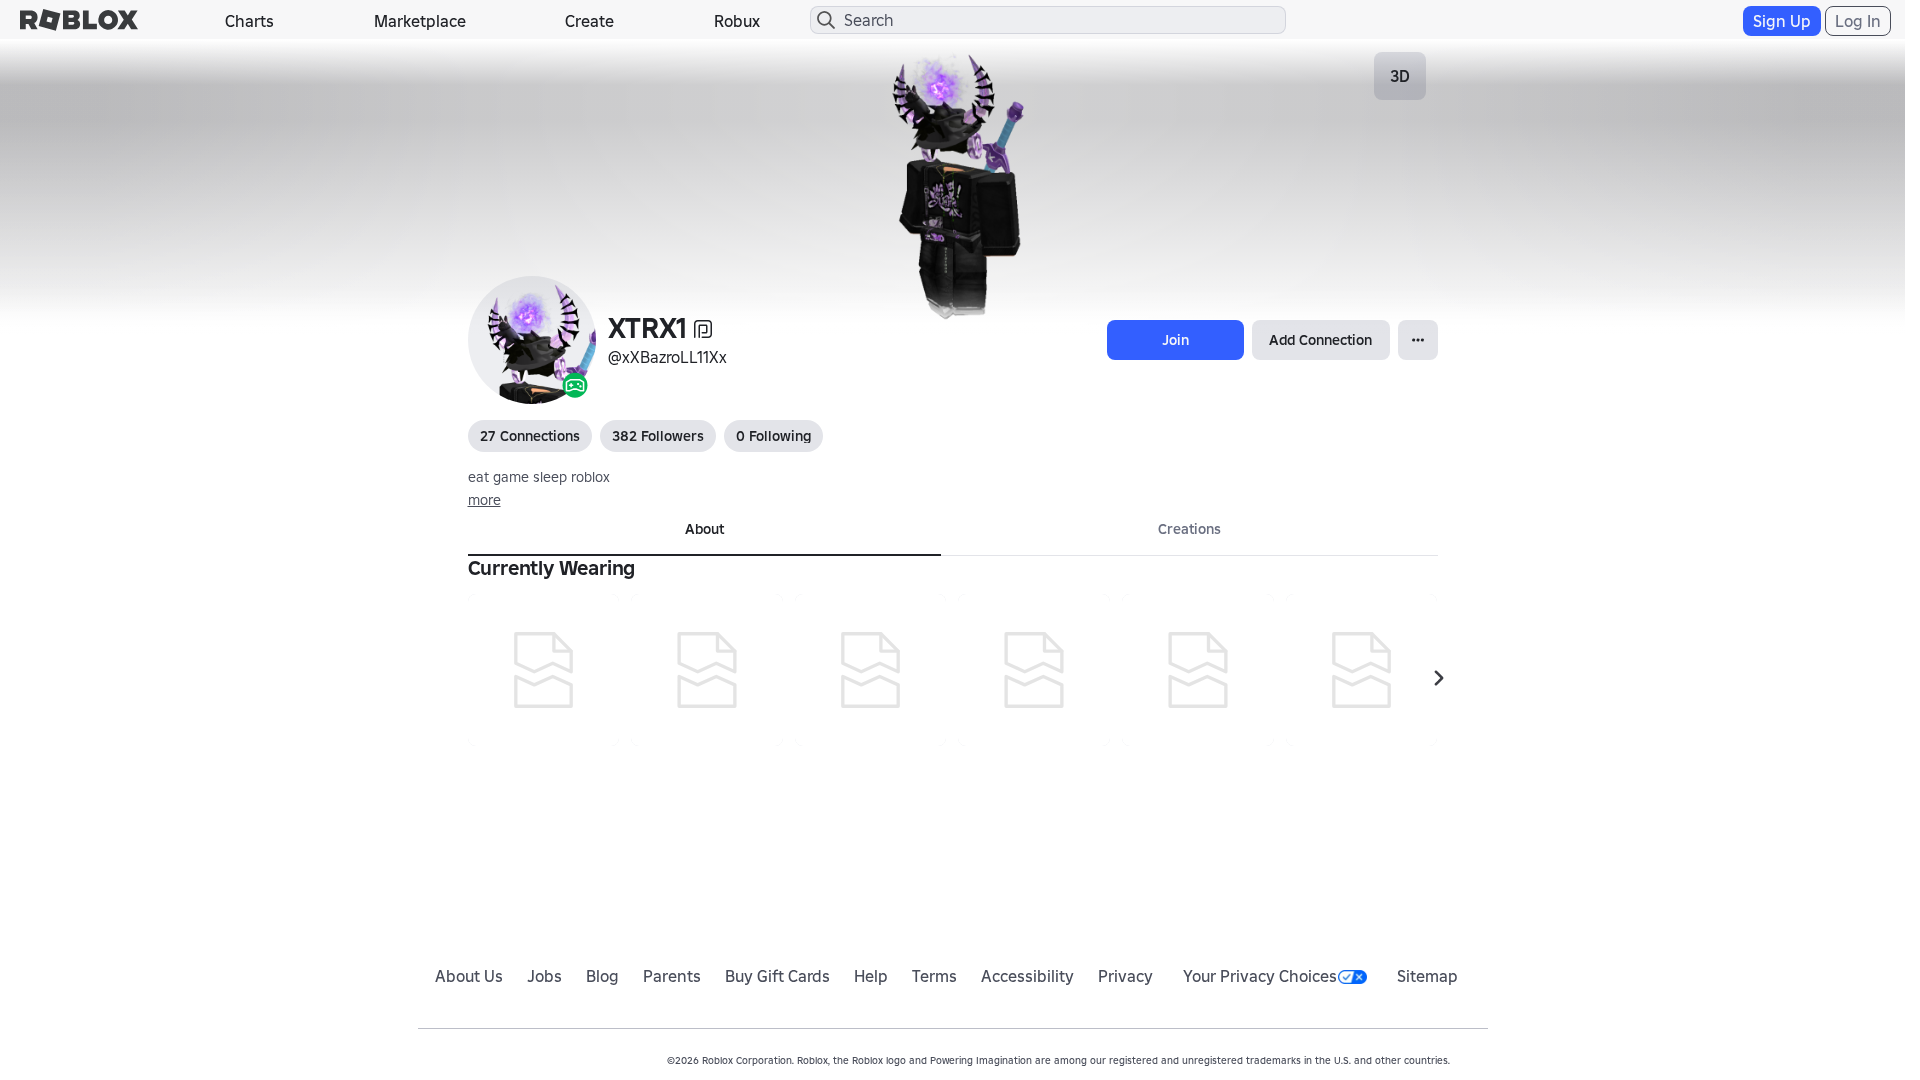
Task: Open the Blog footer link
Action: (x=602, y=976)
